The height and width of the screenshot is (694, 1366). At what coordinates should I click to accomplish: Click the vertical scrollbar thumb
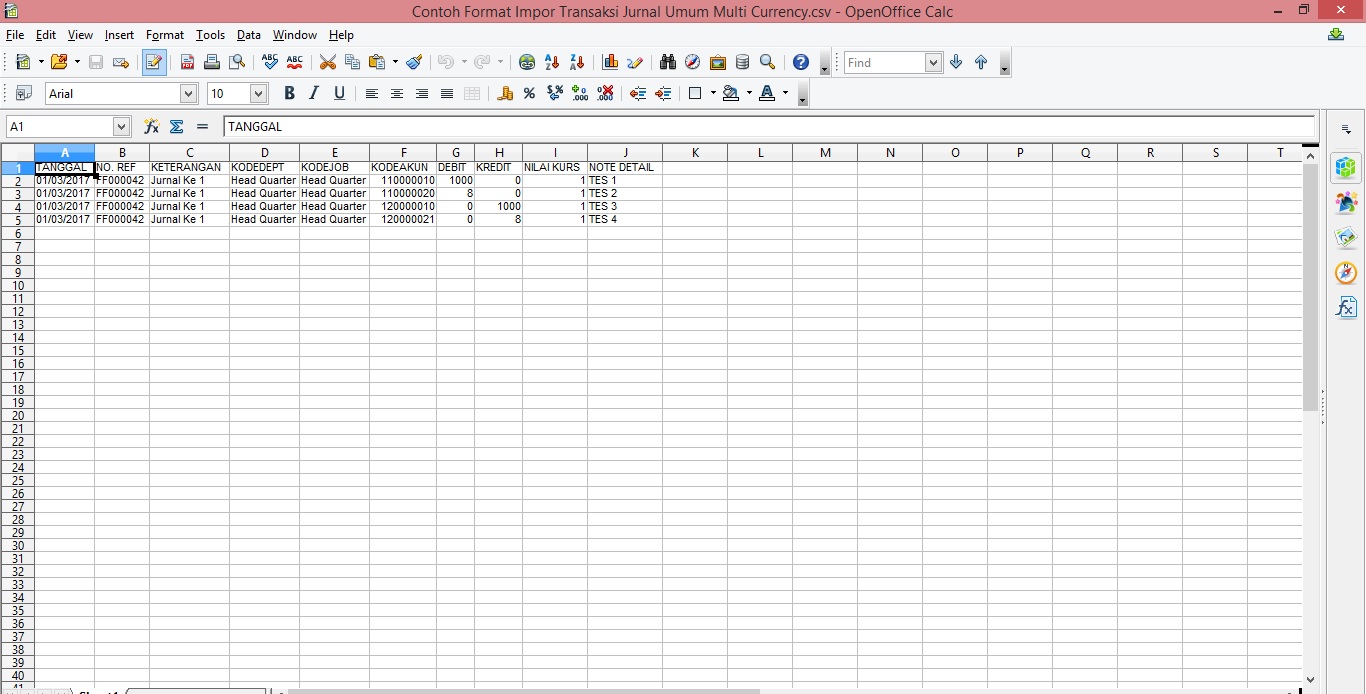pos(1310,288)
